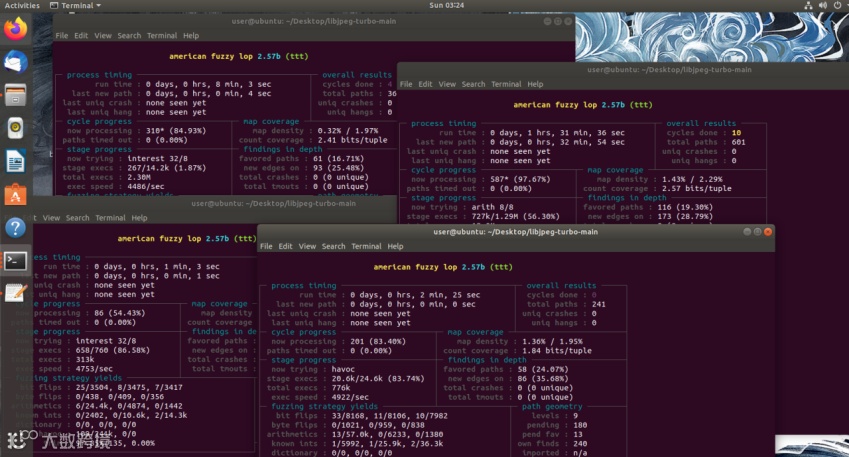The image size is (849, 457).
Task: Click the network status icon in top bar
Action: 808,5
